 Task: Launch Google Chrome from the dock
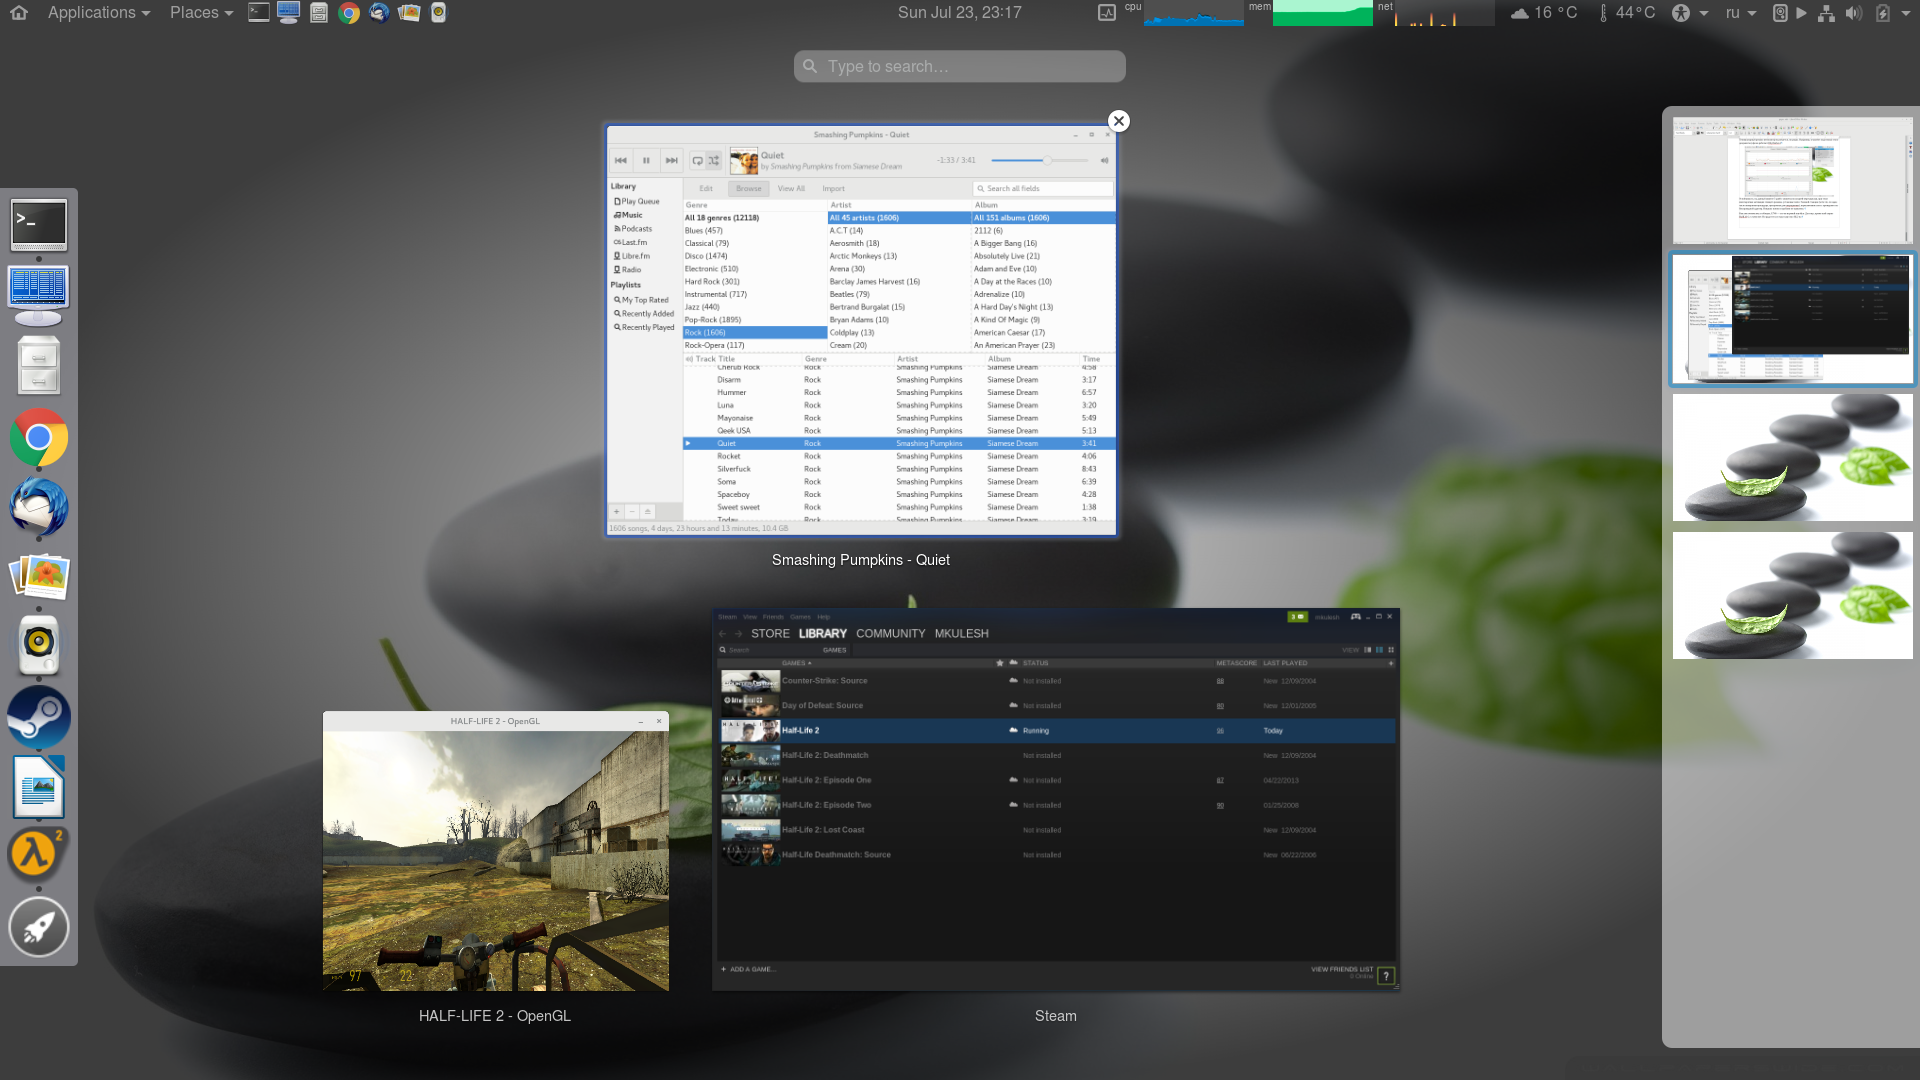coord(39,437)
